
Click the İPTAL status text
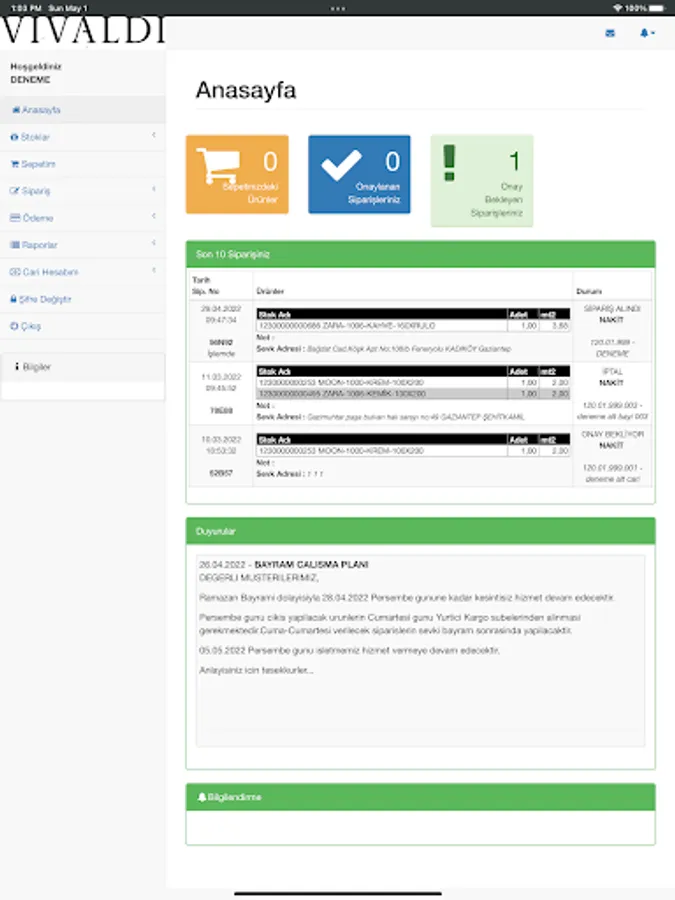point(612,371)
